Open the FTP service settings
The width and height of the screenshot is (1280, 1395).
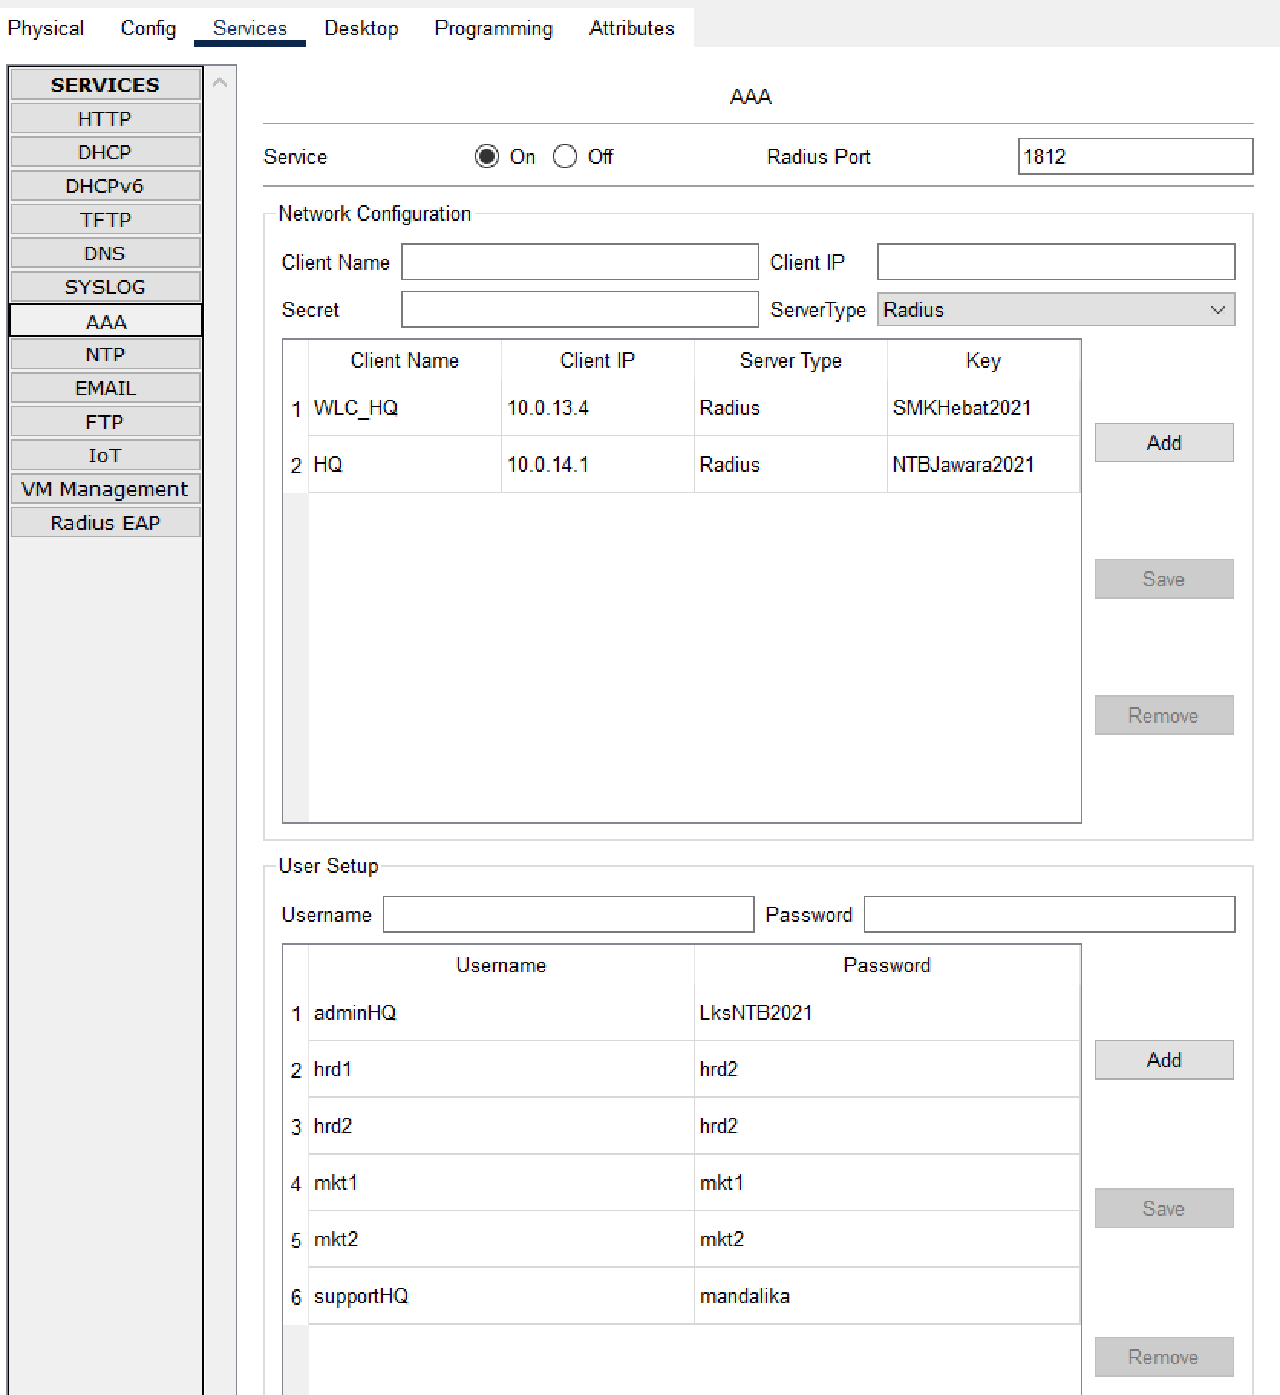pyautogui.click(x=104, y=421)
